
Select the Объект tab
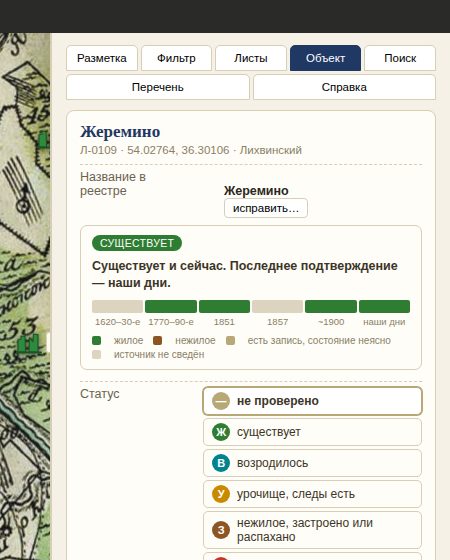pos(325,58)
